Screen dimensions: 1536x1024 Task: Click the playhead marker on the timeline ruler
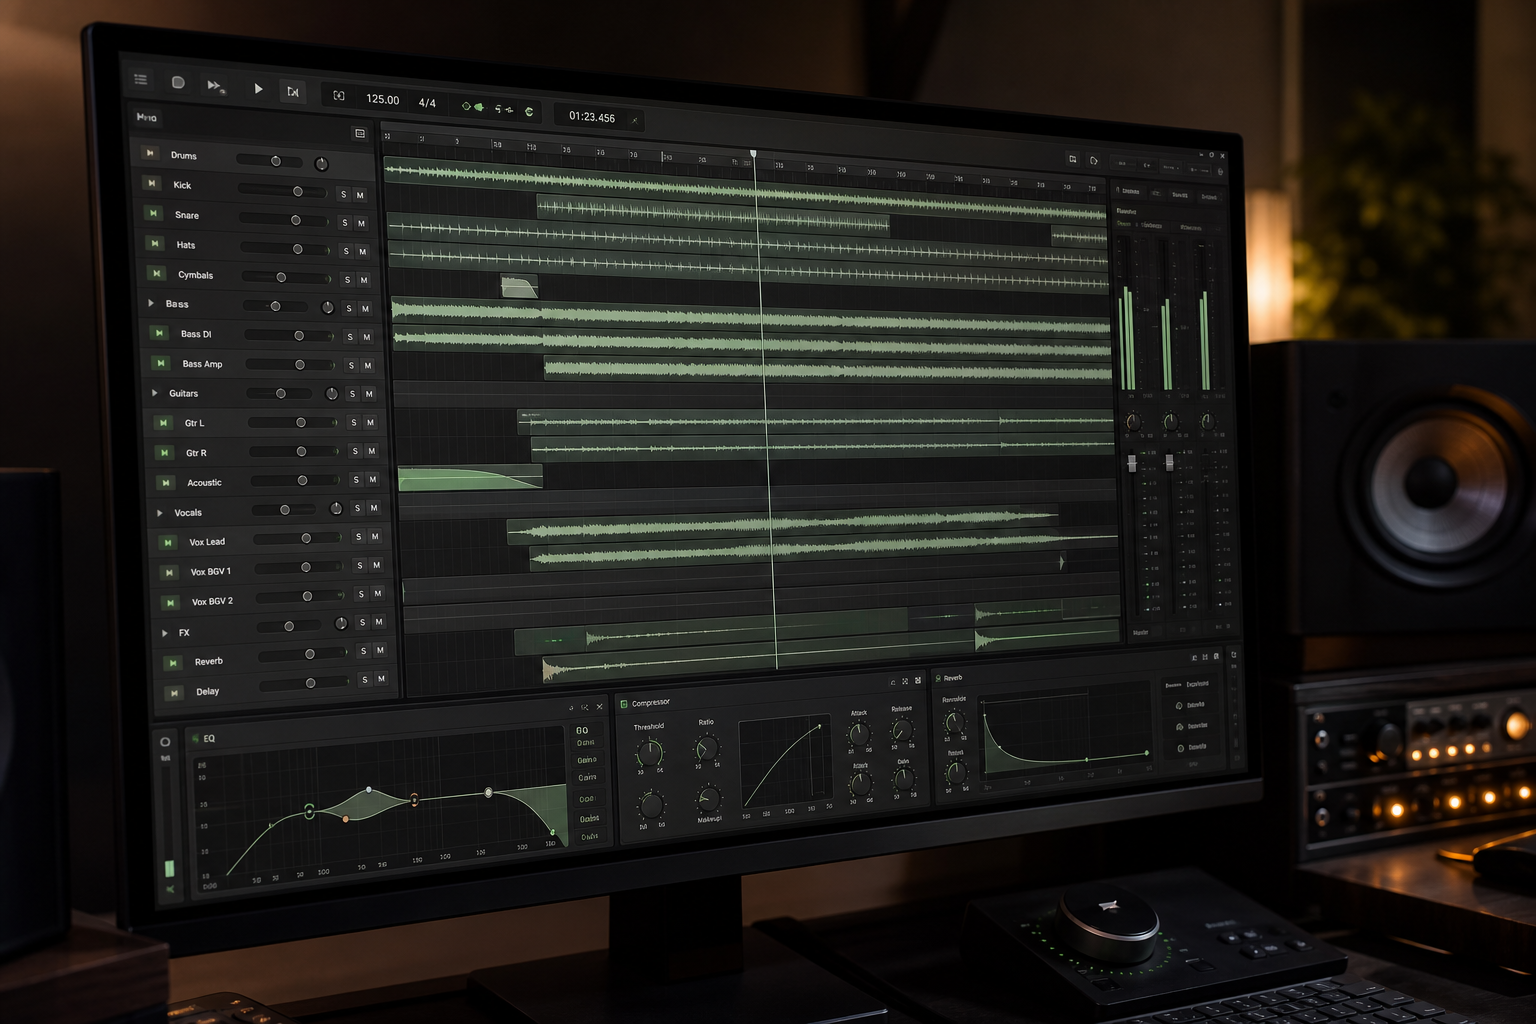[753, 154]
